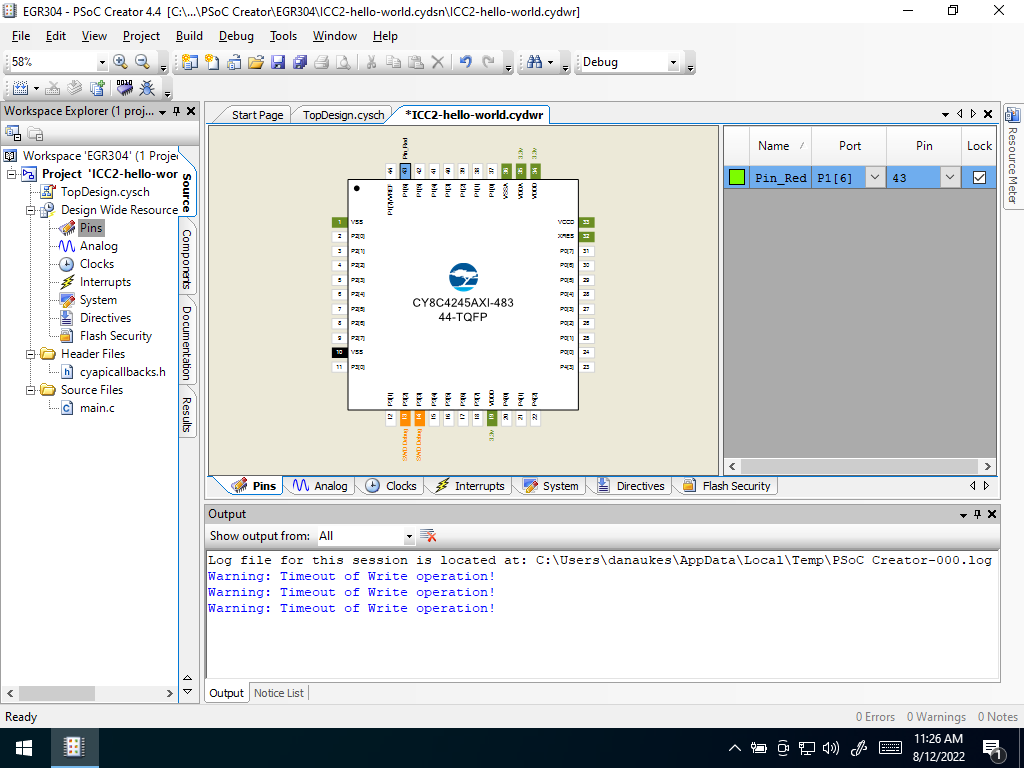The width and height of the screenshot is (1024, 768).
Task: Click the Open file folder icon
Action: tap(256, 62)
